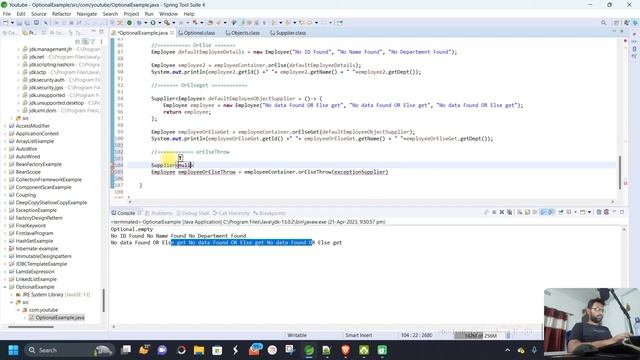640x360 pixels.
Task: Click in the Windows taskbar Search box
Action: (68, 350)
